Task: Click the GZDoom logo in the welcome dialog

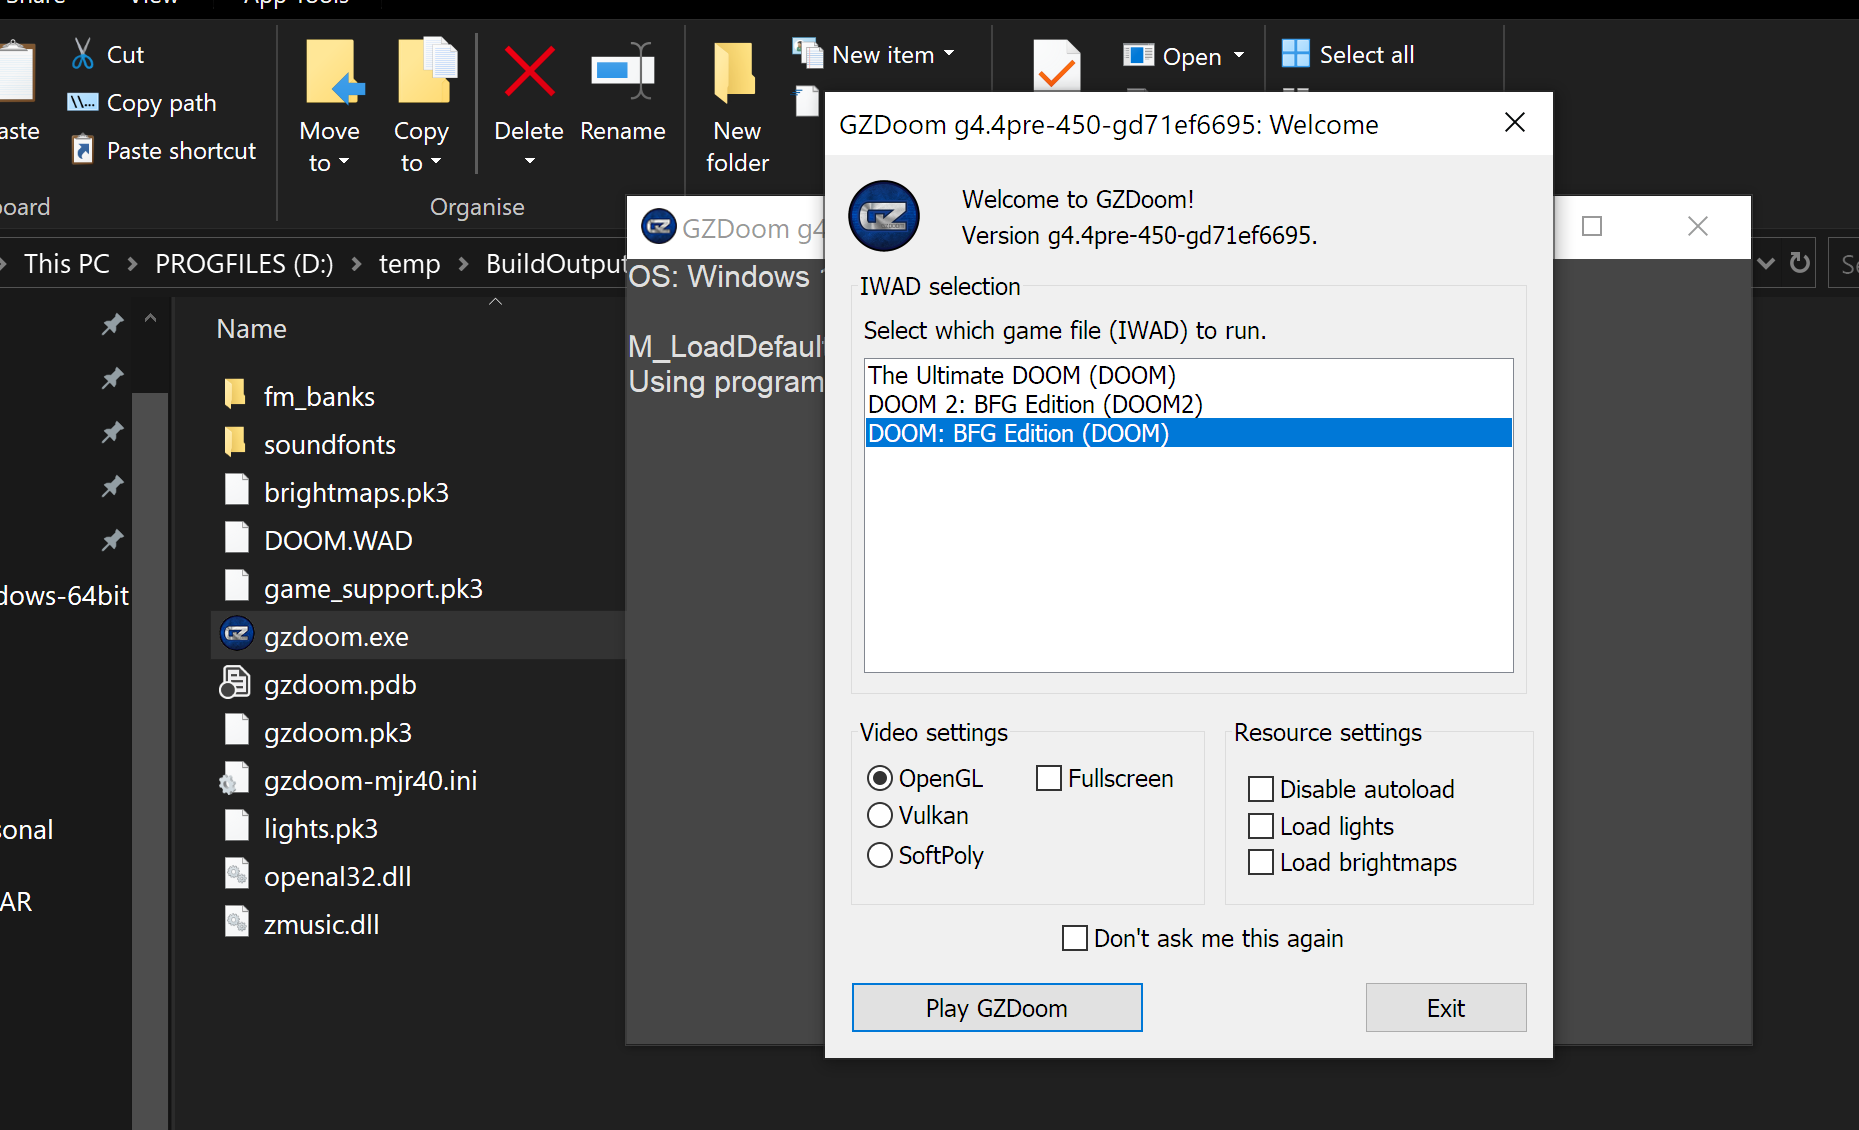Action: [x=884, y=216]
